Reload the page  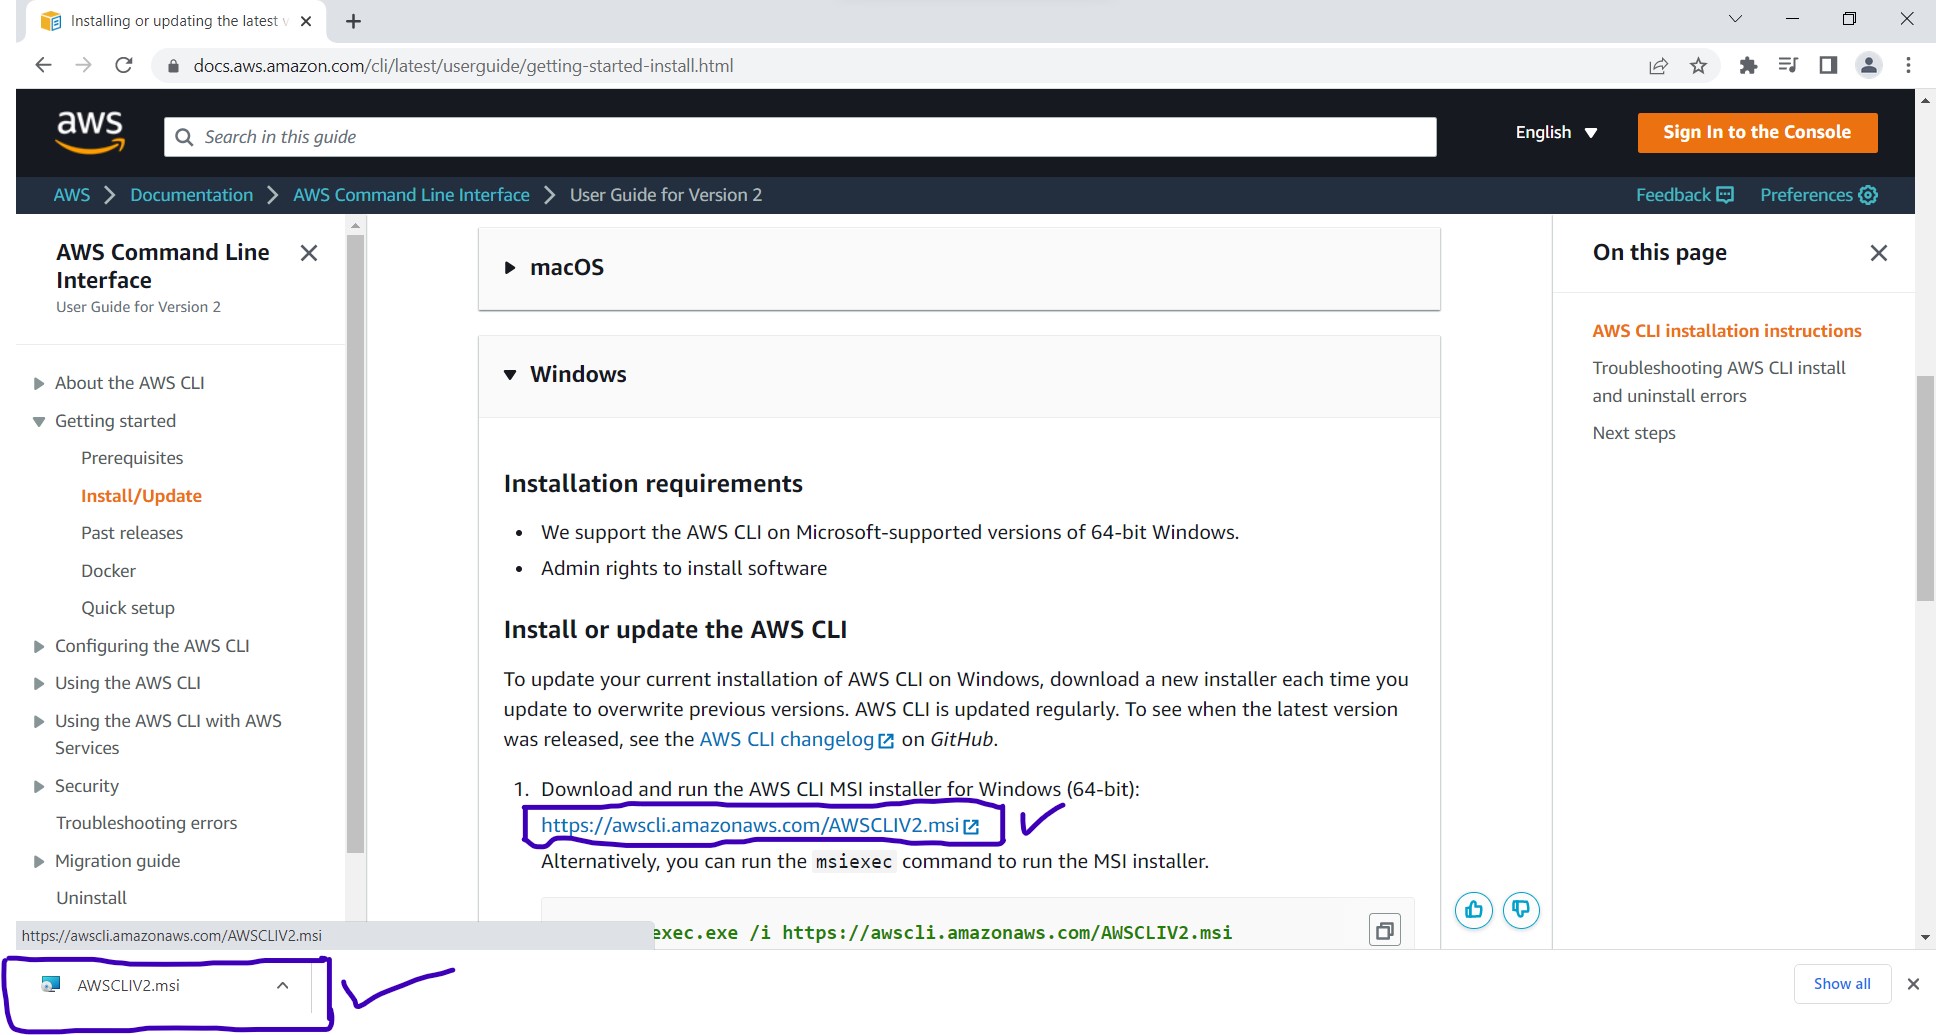click(123, 65)
